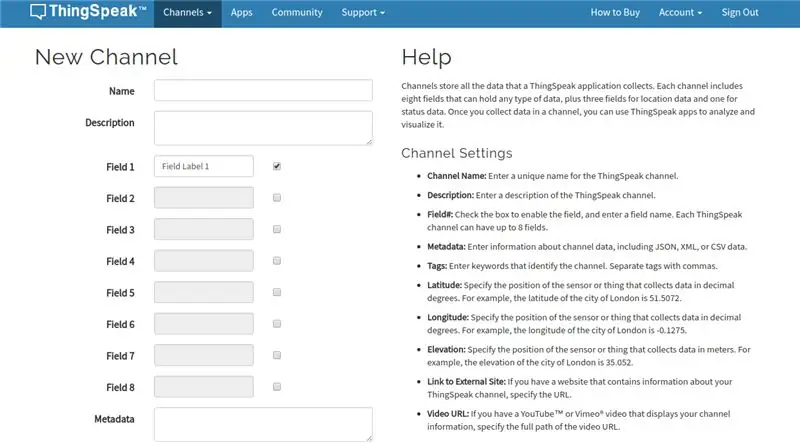Click into the Description text area

point(263,128)
